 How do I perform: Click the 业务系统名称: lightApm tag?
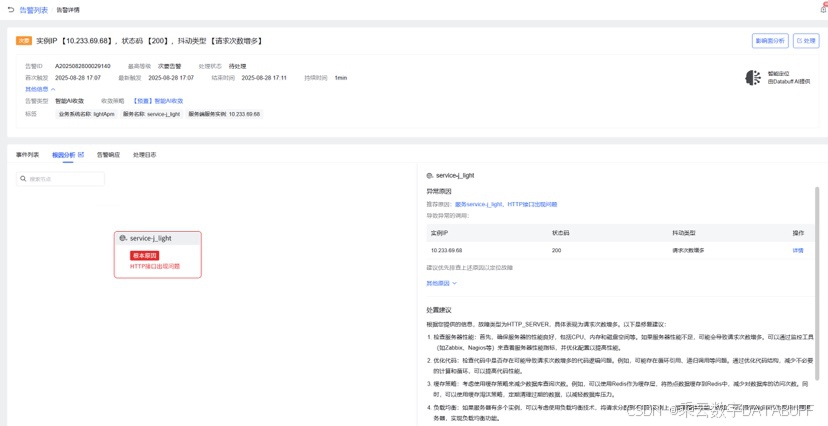87,114
